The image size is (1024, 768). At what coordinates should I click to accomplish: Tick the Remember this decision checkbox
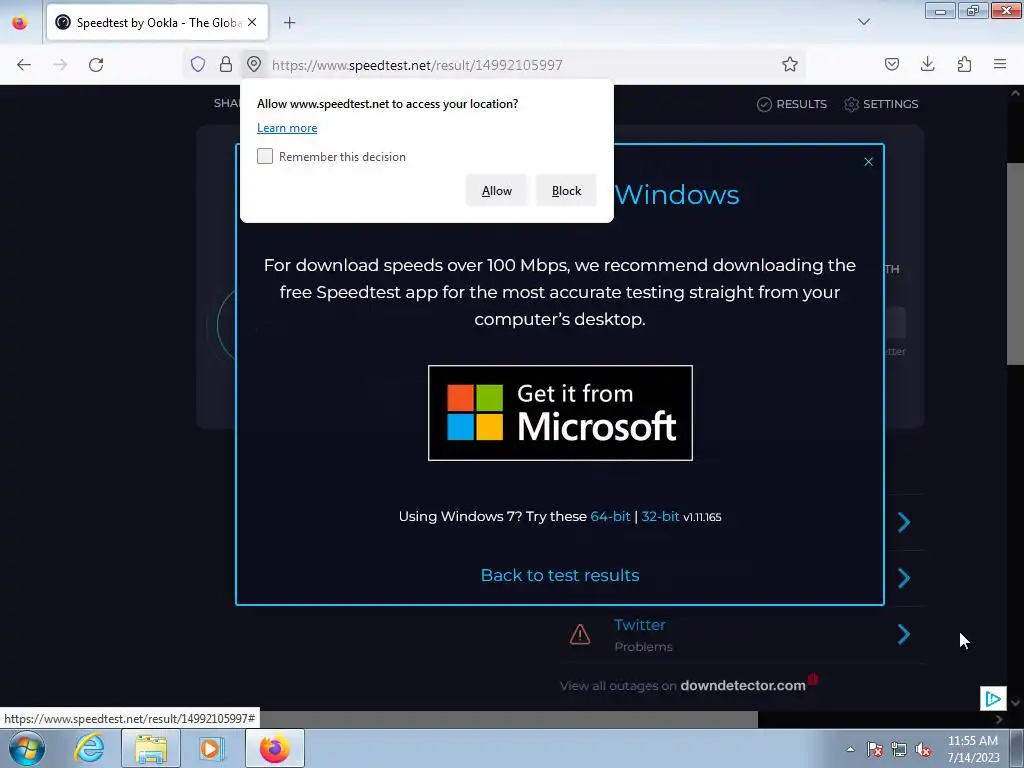coord(264,156)
